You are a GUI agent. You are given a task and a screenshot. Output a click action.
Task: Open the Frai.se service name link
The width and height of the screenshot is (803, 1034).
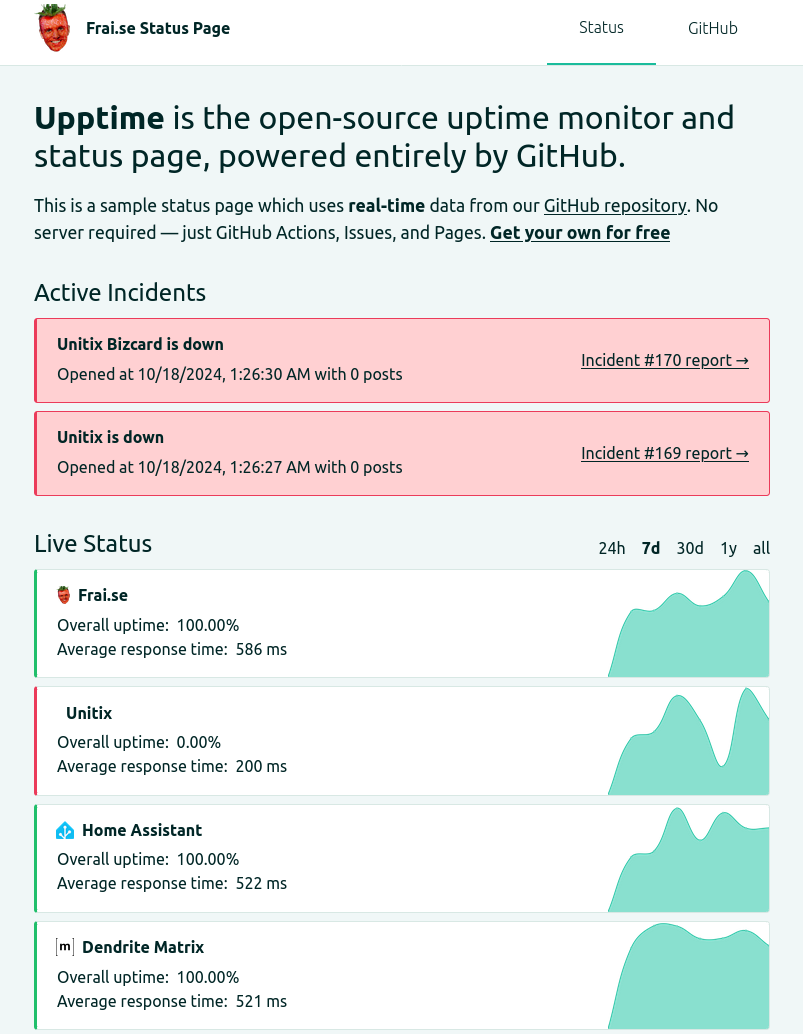[103, 595]
